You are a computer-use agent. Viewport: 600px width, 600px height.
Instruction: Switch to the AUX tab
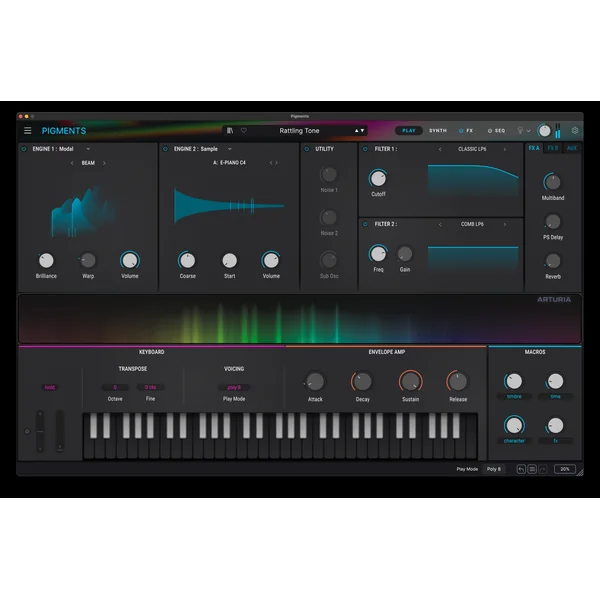click(572, 148)
